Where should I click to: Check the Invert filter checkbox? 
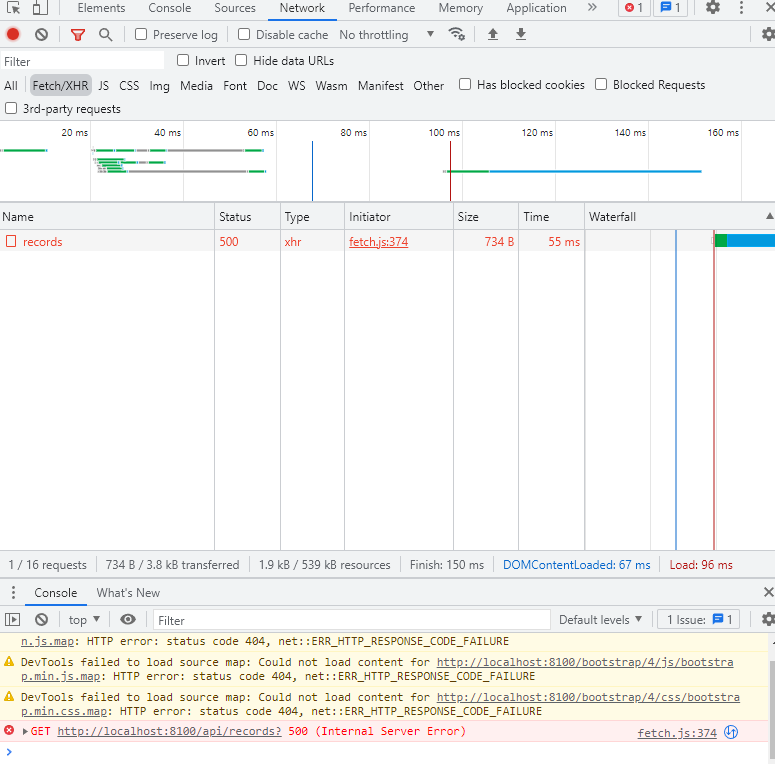click(183, 60)
